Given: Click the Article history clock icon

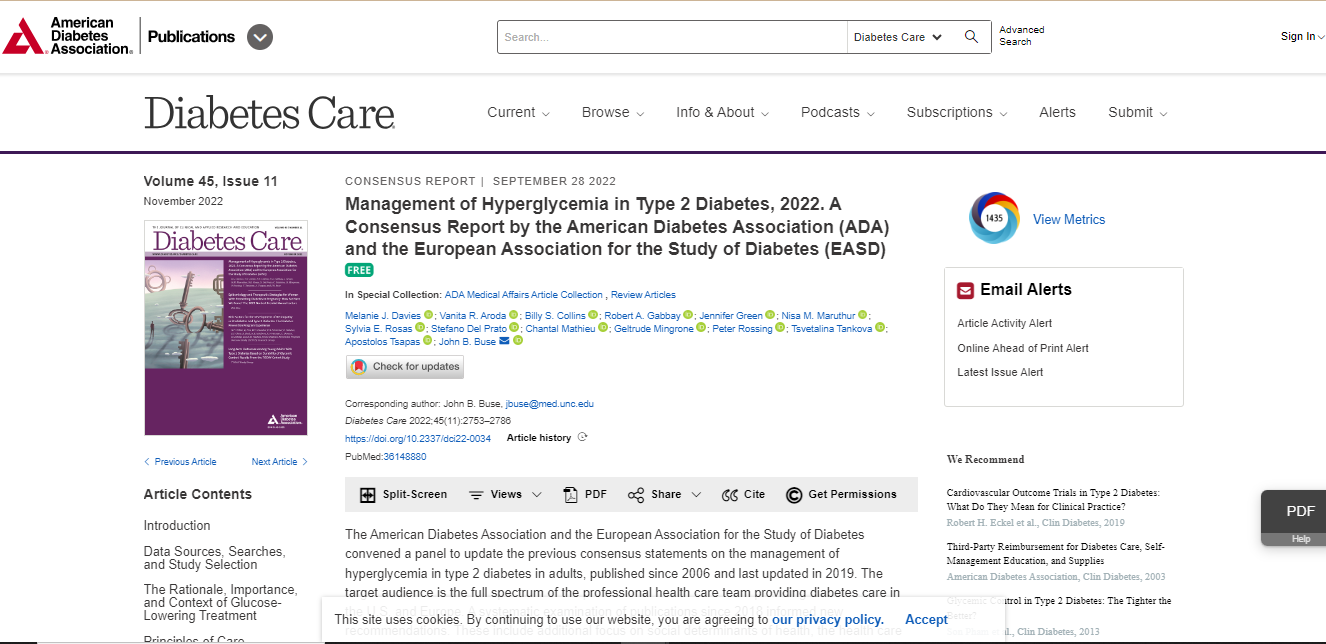Looking at the screenshot, I should coord(580,437).
